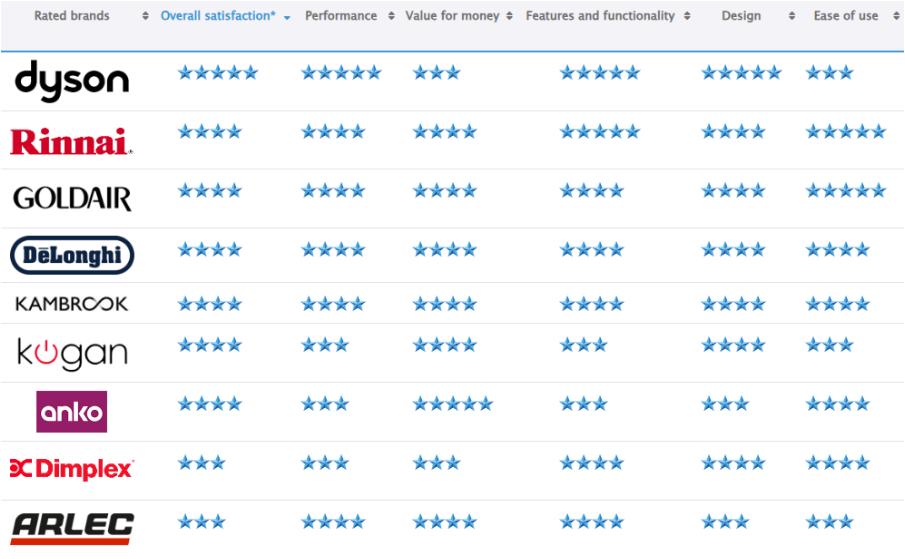Click the Kambrook brand logo
The width and height of the screenshot is (905, 559).
click(72, 304)
